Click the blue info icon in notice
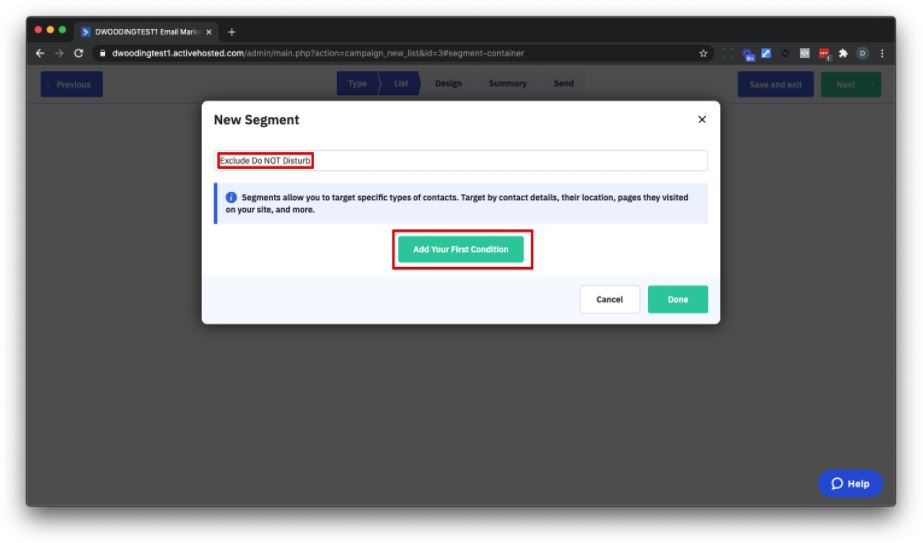The image size is (923, 543). pyautogui.click(x=231, y=197)
